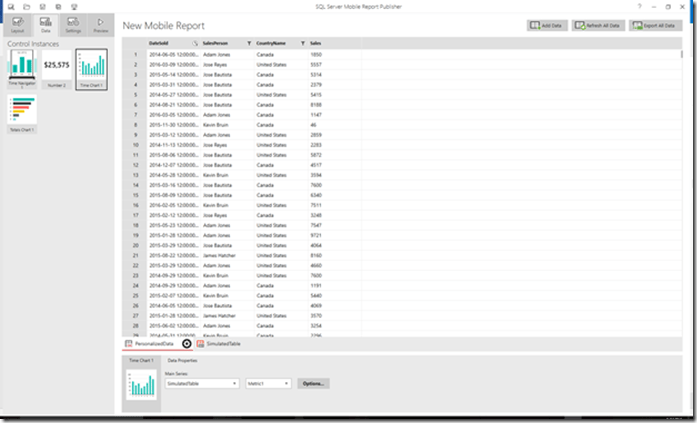Open the Metric1 field dropdown
This screenshot has height=423, width=697.
[x=268, y=383]
